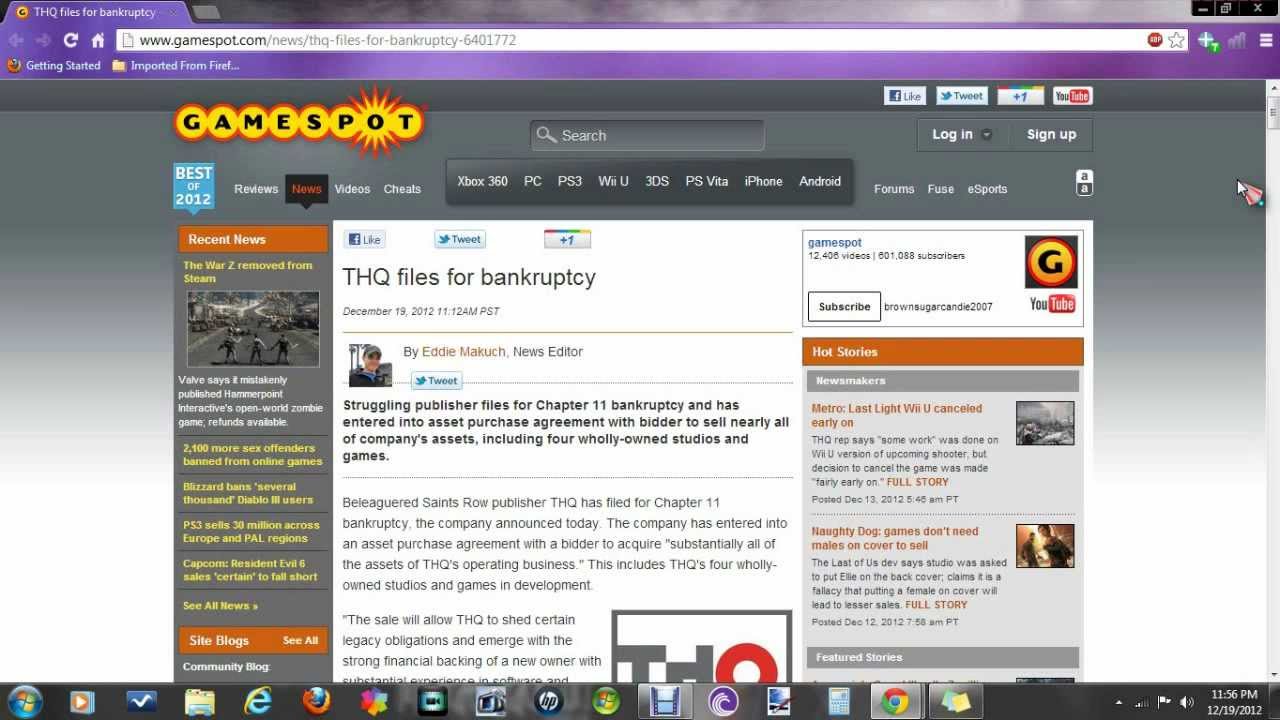Image resolution: width=1280 pixels, height=720 pixels.
Task: Click volume speaker icon in system tray
Action: click(1187, 702)
